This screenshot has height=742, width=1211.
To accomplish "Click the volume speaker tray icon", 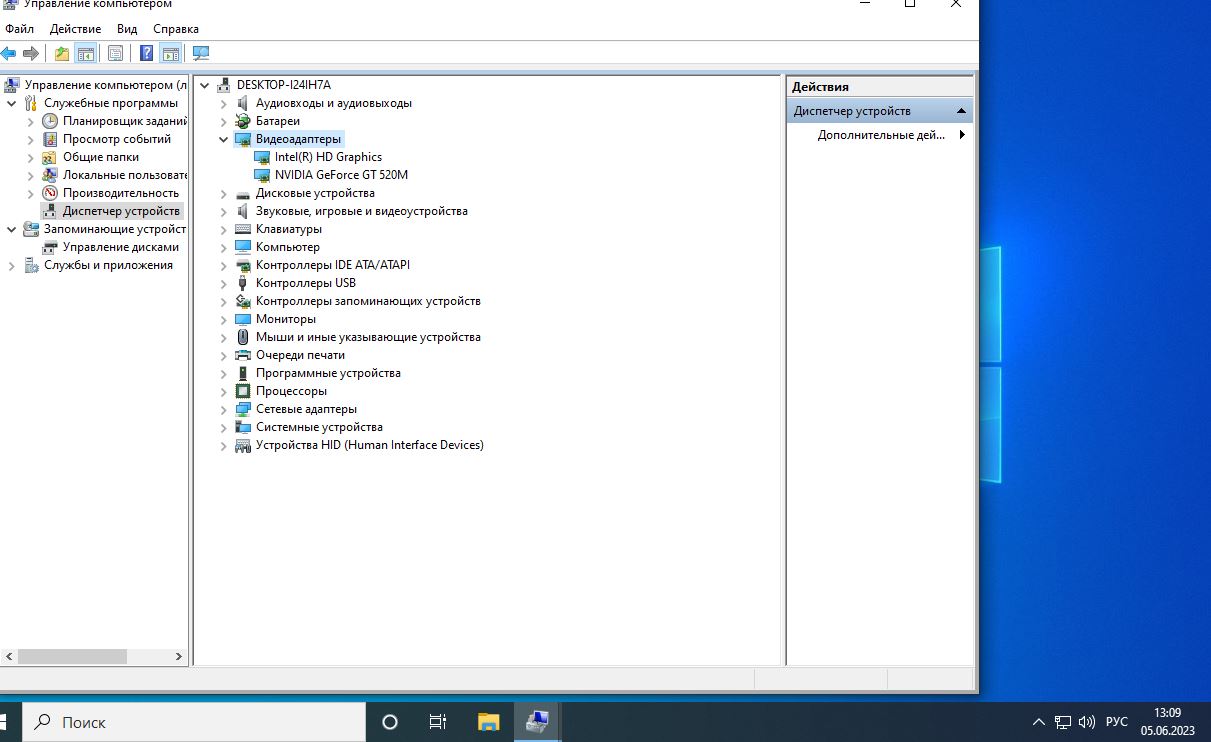I will (x=1087, y=722).
